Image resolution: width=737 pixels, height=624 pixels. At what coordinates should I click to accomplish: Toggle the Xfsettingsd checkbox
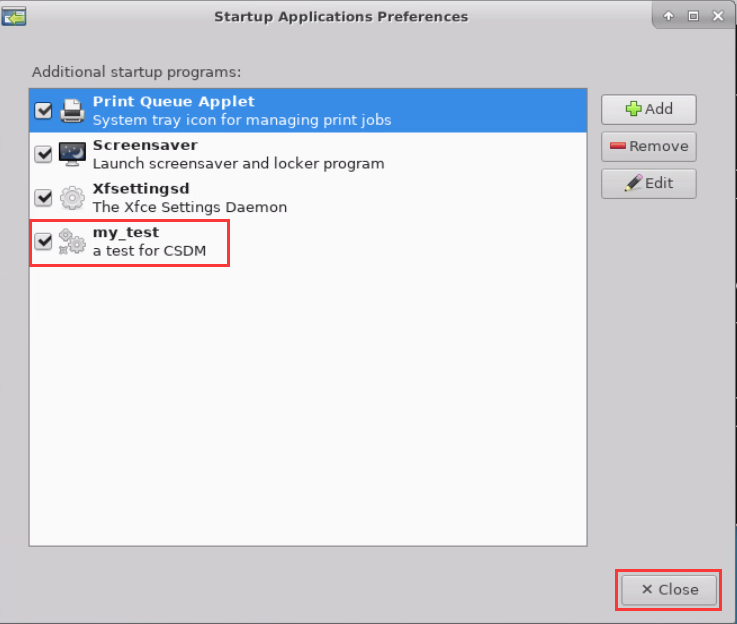43,198
